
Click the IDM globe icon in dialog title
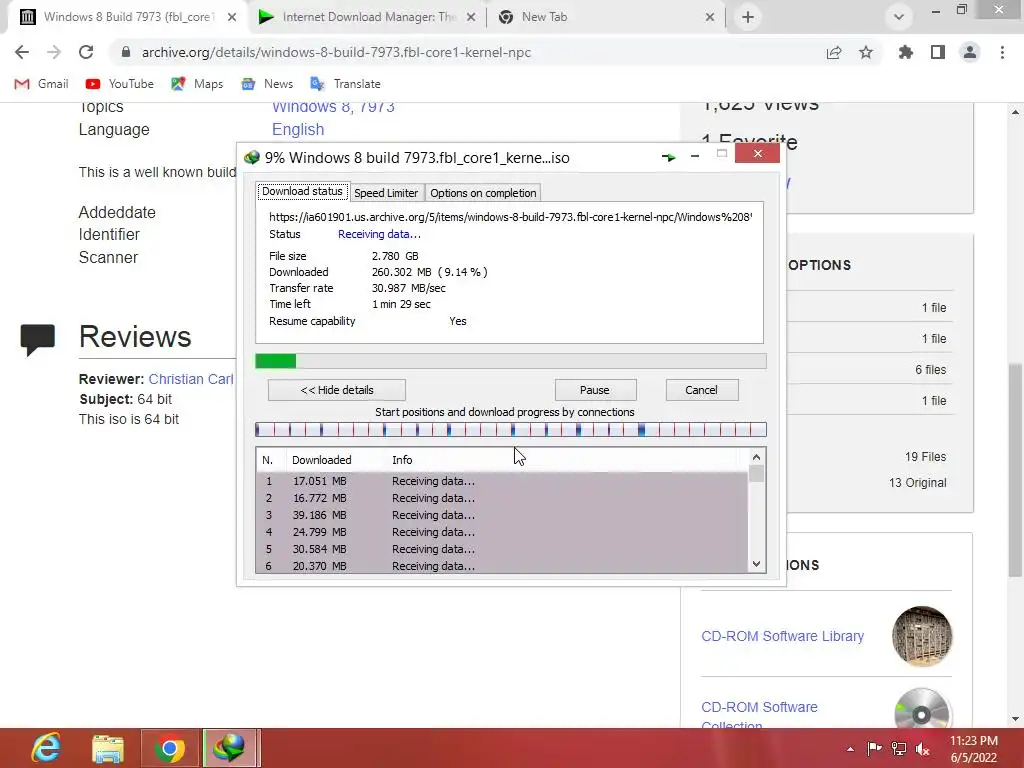(x=251, y=157)
